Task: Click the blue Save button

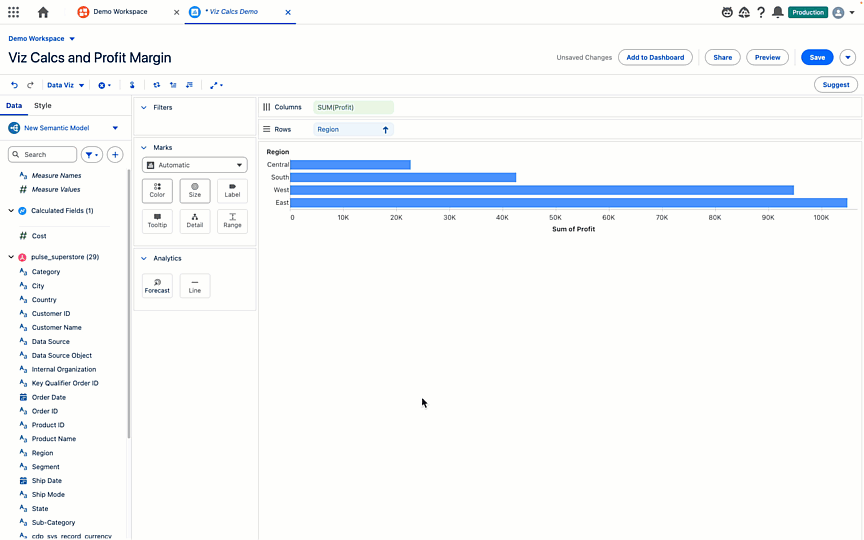Action: 817,57
